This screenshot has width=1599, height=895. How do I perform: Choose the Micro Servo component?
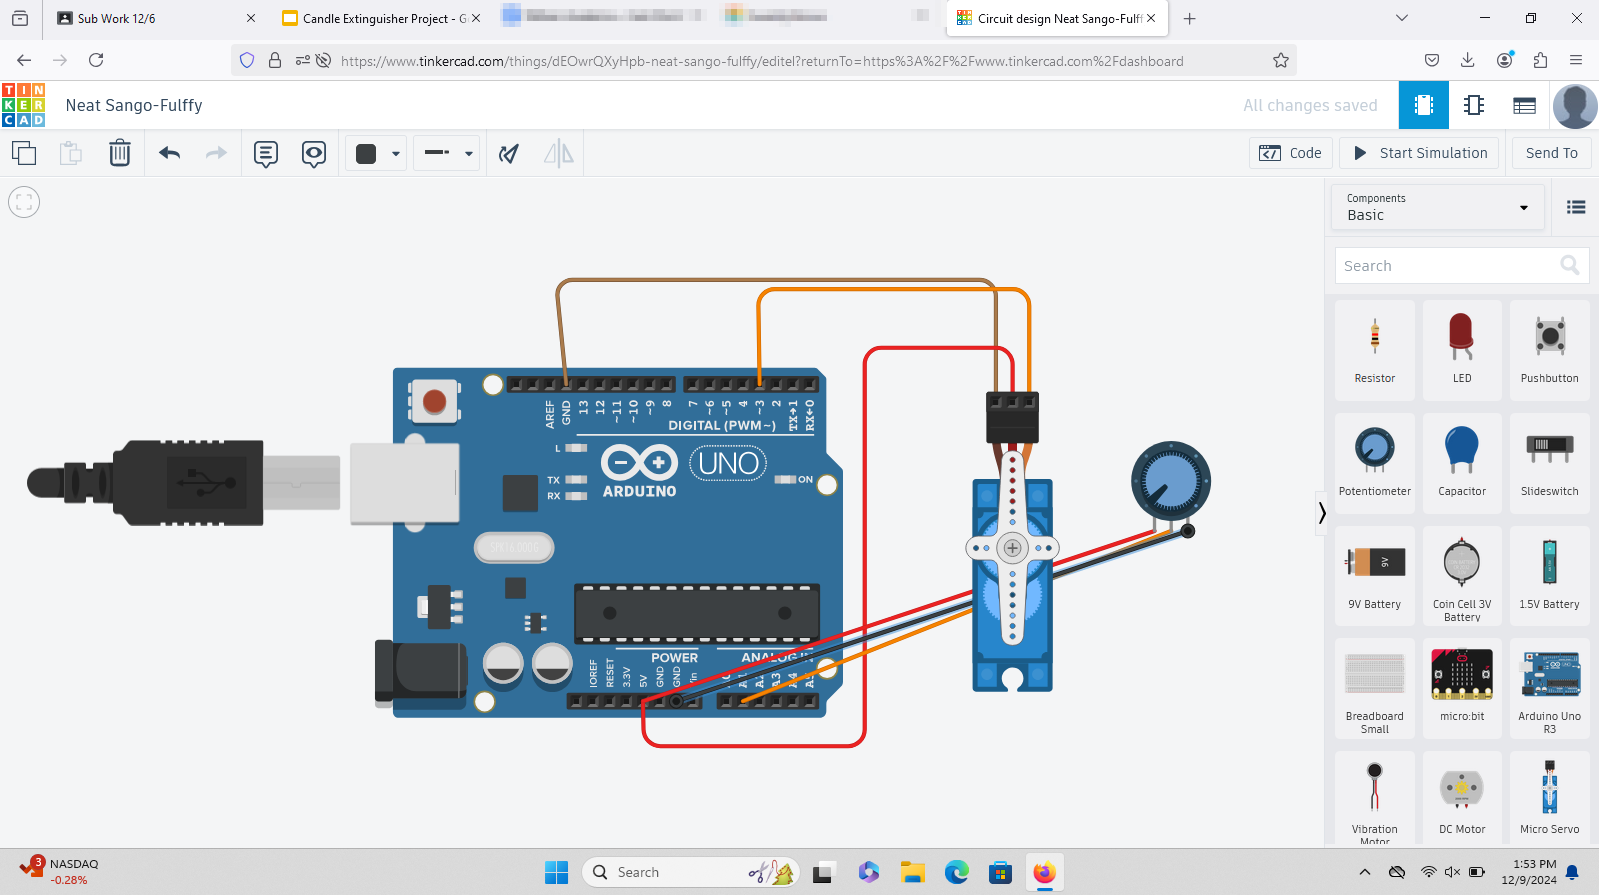pyautogui.click(x=1550, y=800)
